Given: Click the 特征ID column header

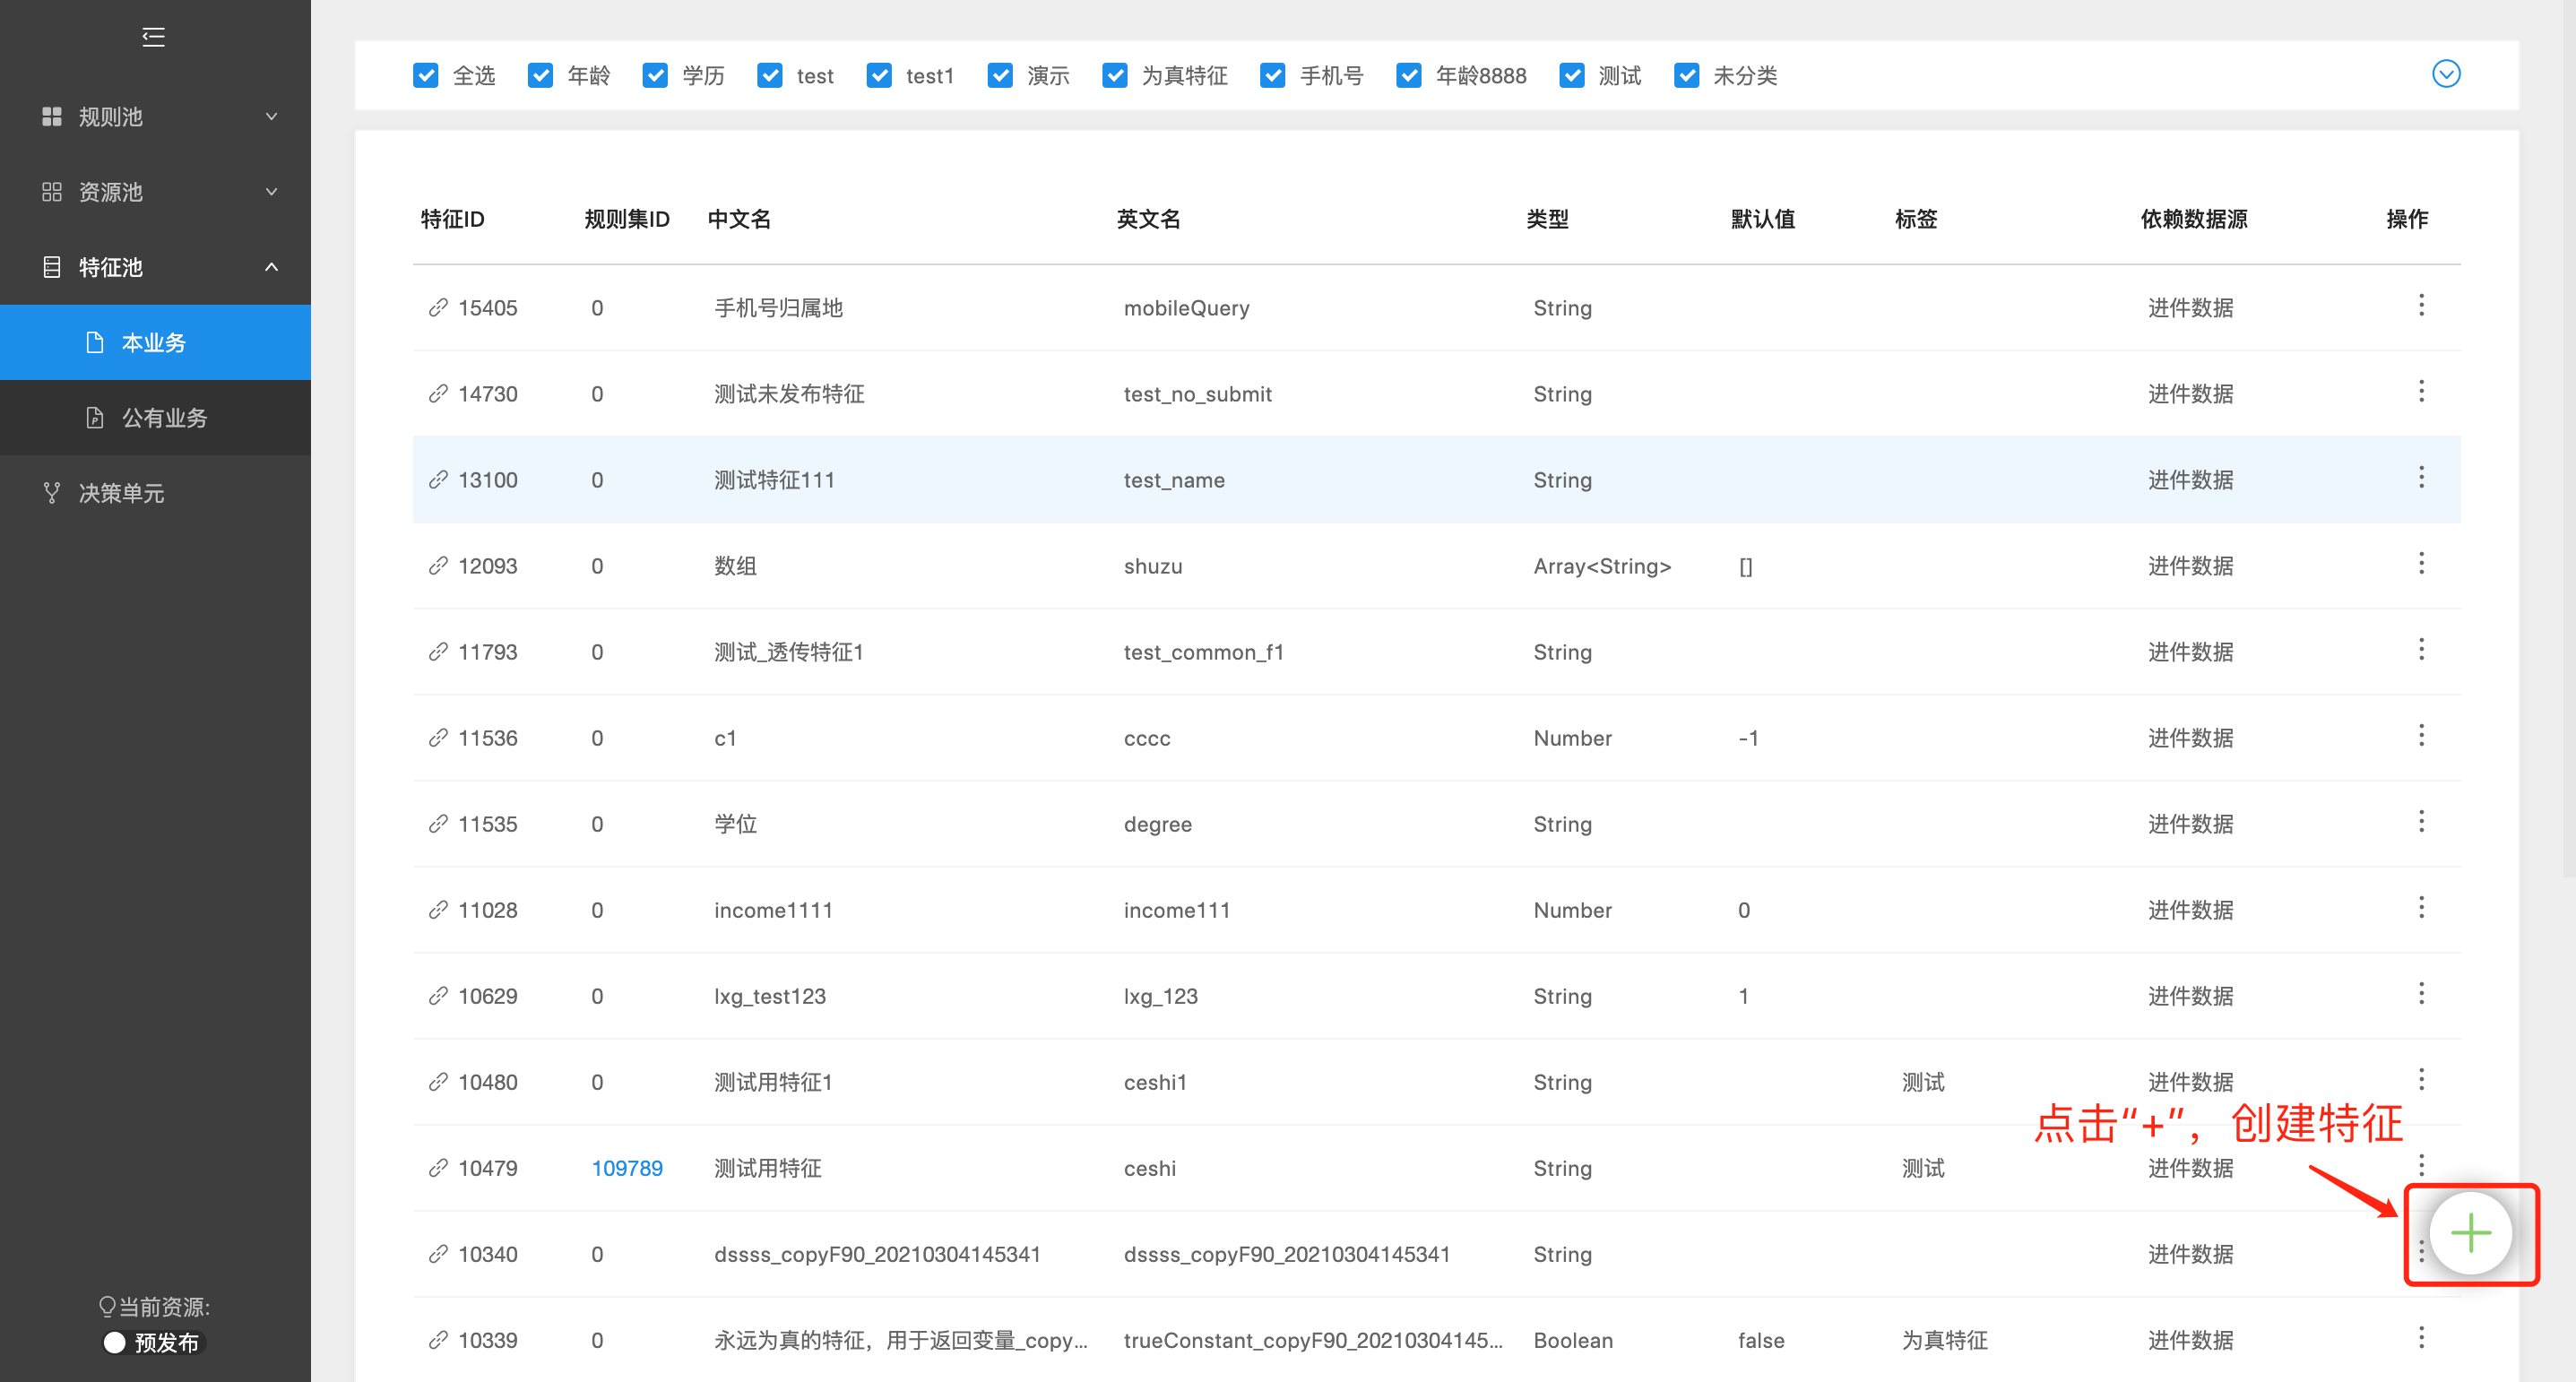Looking at the screenshot, I should tap(452, 219).
